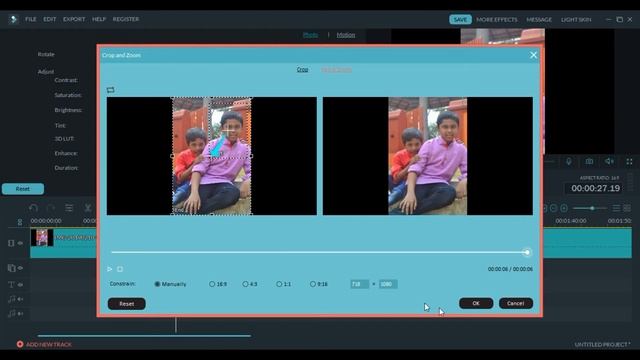Click the microphone voiceover icon
Image resolution: width=640 pixels, height=360 pixels.
[569, 162]
